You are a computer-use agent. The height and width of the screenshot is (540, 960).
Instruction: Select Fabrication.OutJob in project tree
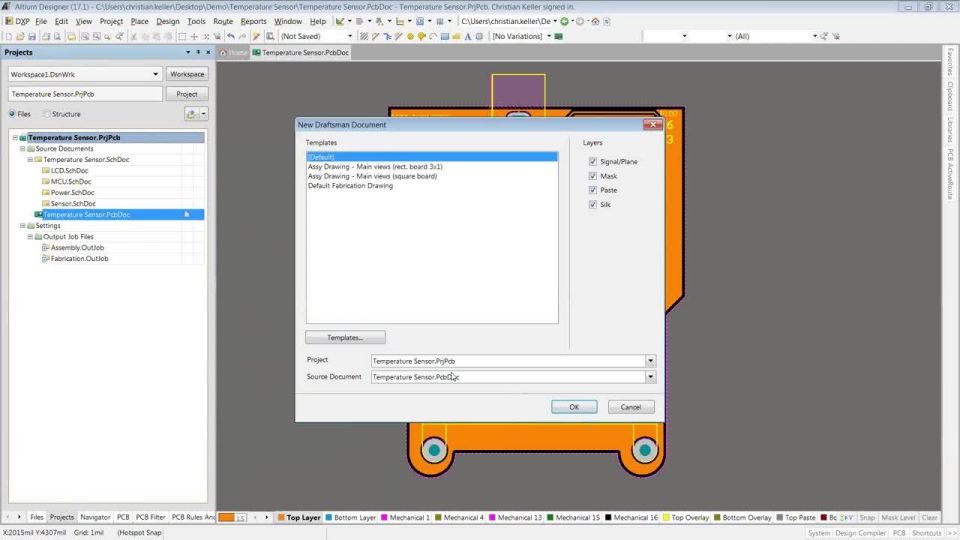(79, 259)
